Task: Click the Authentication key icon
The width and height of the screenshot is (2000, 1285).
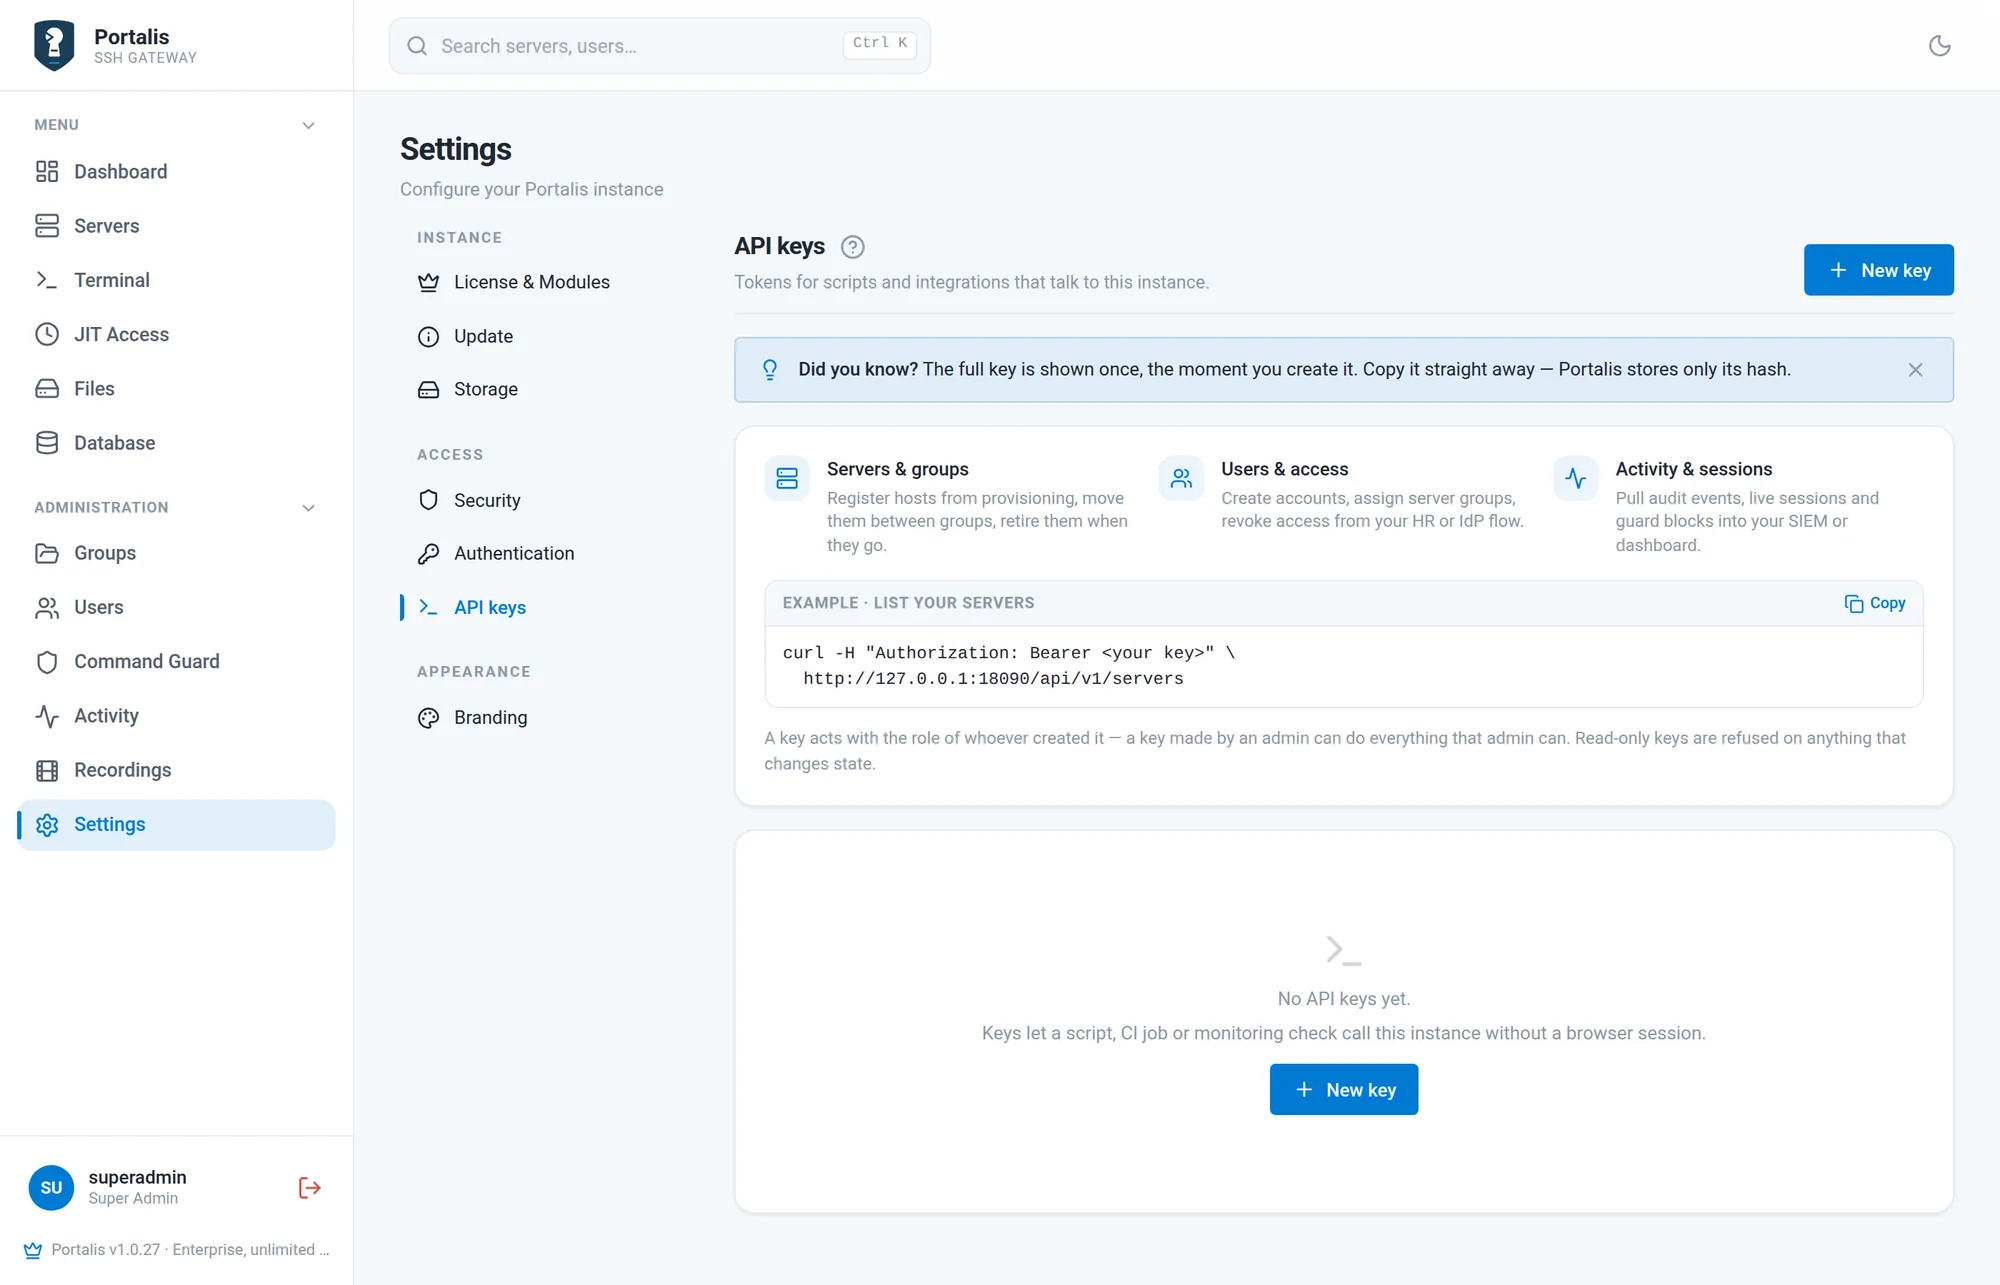Action: click(x=428, y=554)
